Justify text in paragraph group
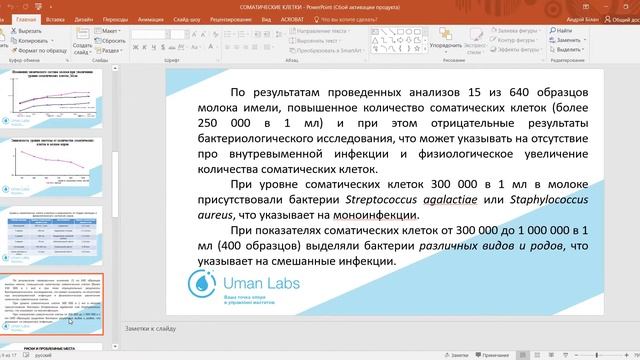This screenshot has height=360, width=640. 254,47
